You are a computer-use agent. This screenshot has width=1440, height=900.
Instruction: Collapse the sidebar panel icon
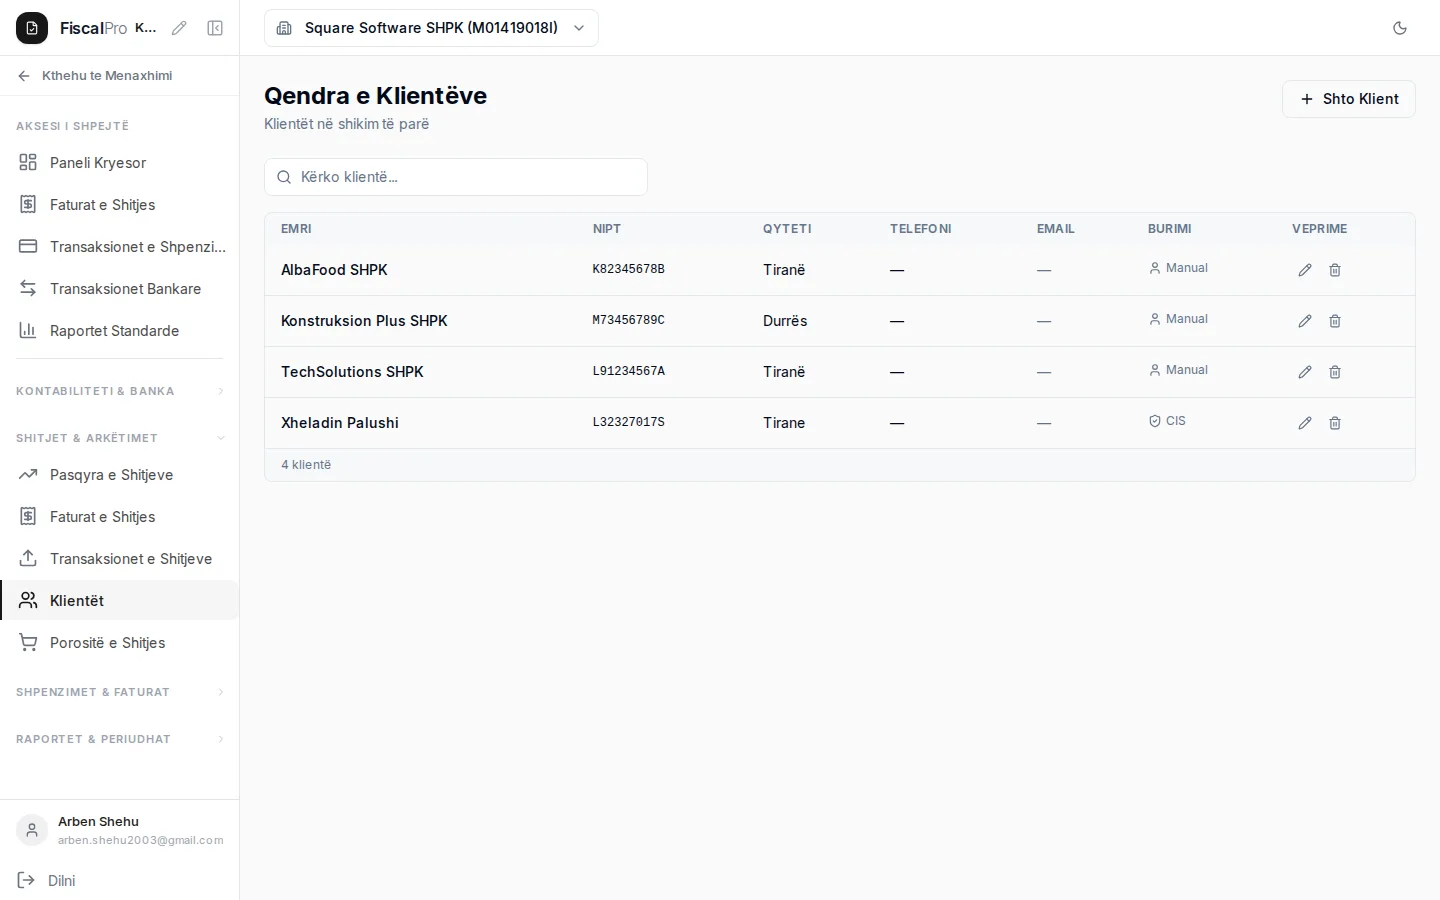coord(215,28)
